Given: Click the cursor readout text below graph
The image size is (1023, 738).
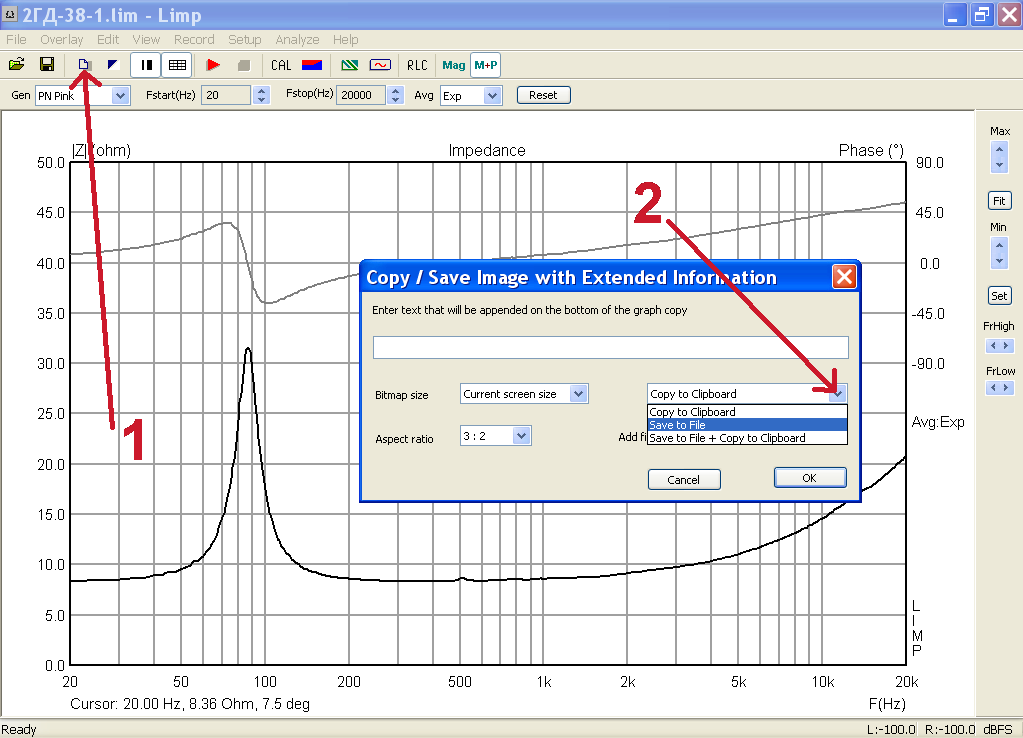Looking at the screenshot, I should click(190, 704).
